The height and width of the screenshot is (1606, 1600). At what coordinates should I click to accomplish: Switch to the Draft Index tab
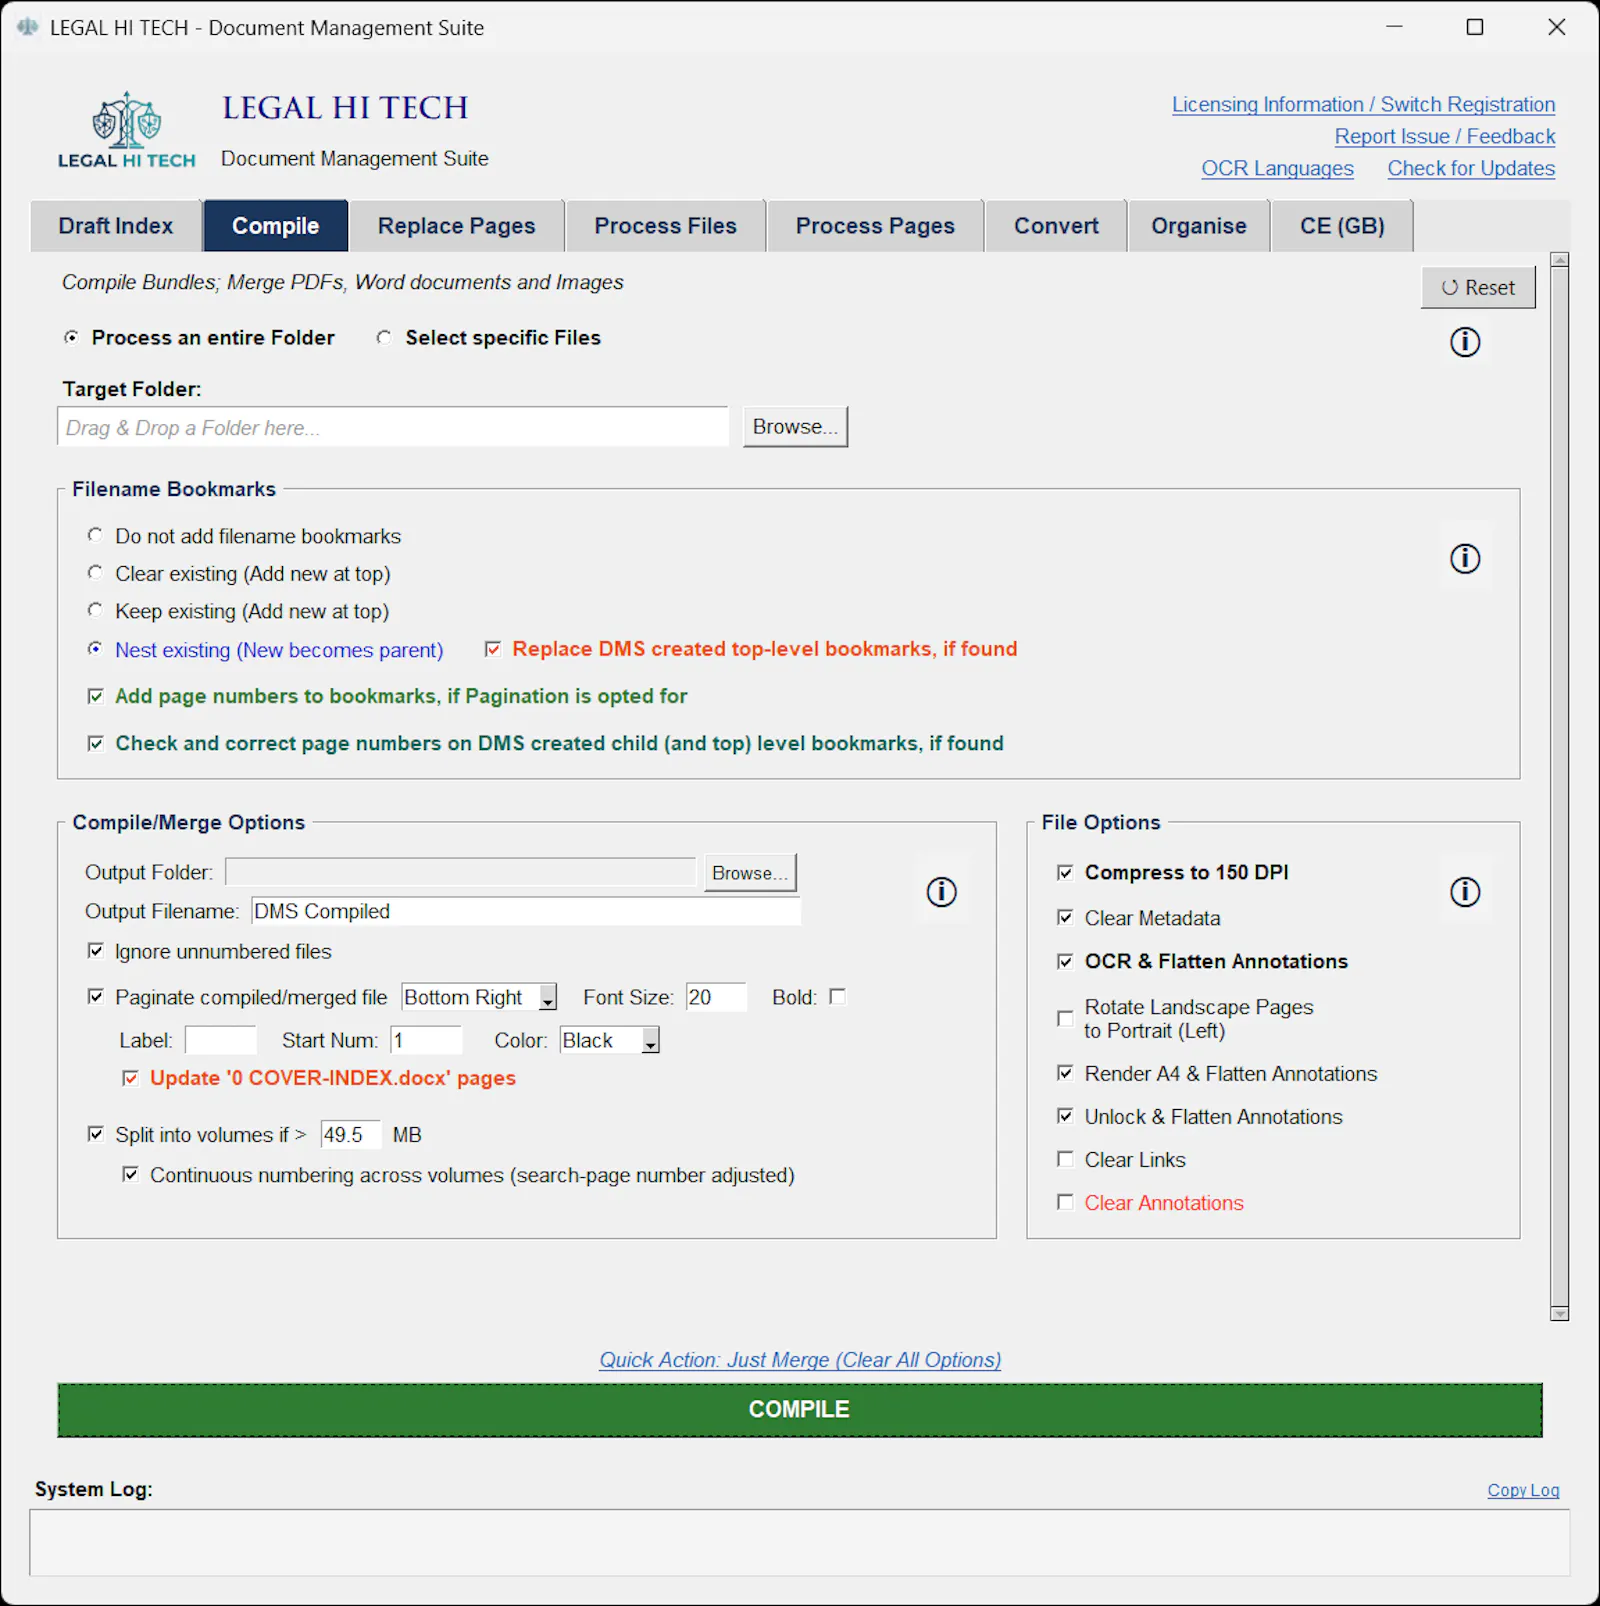[116, 225]
